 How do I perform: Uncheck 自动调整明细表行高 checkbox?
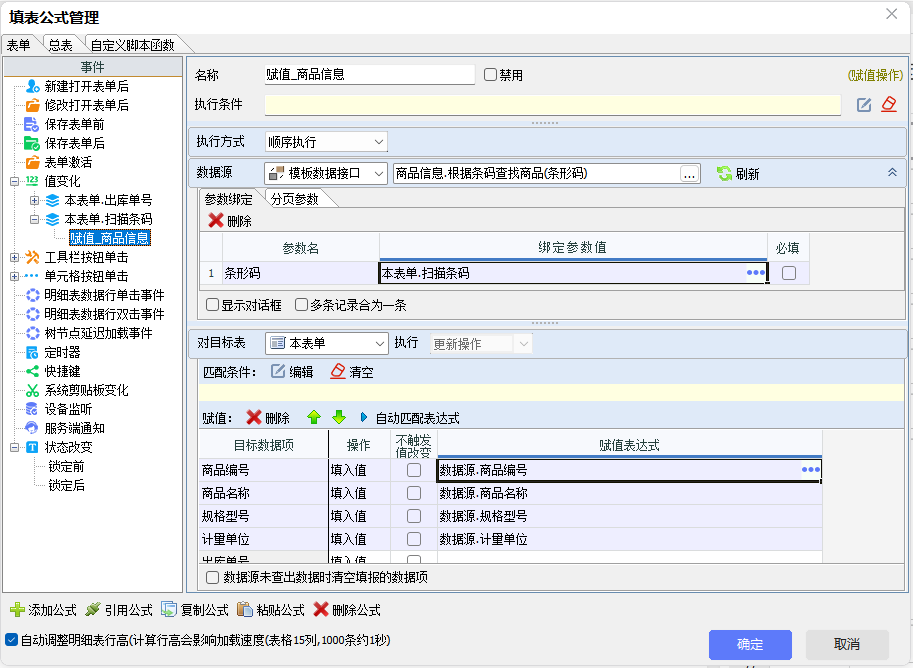point(11,640)
